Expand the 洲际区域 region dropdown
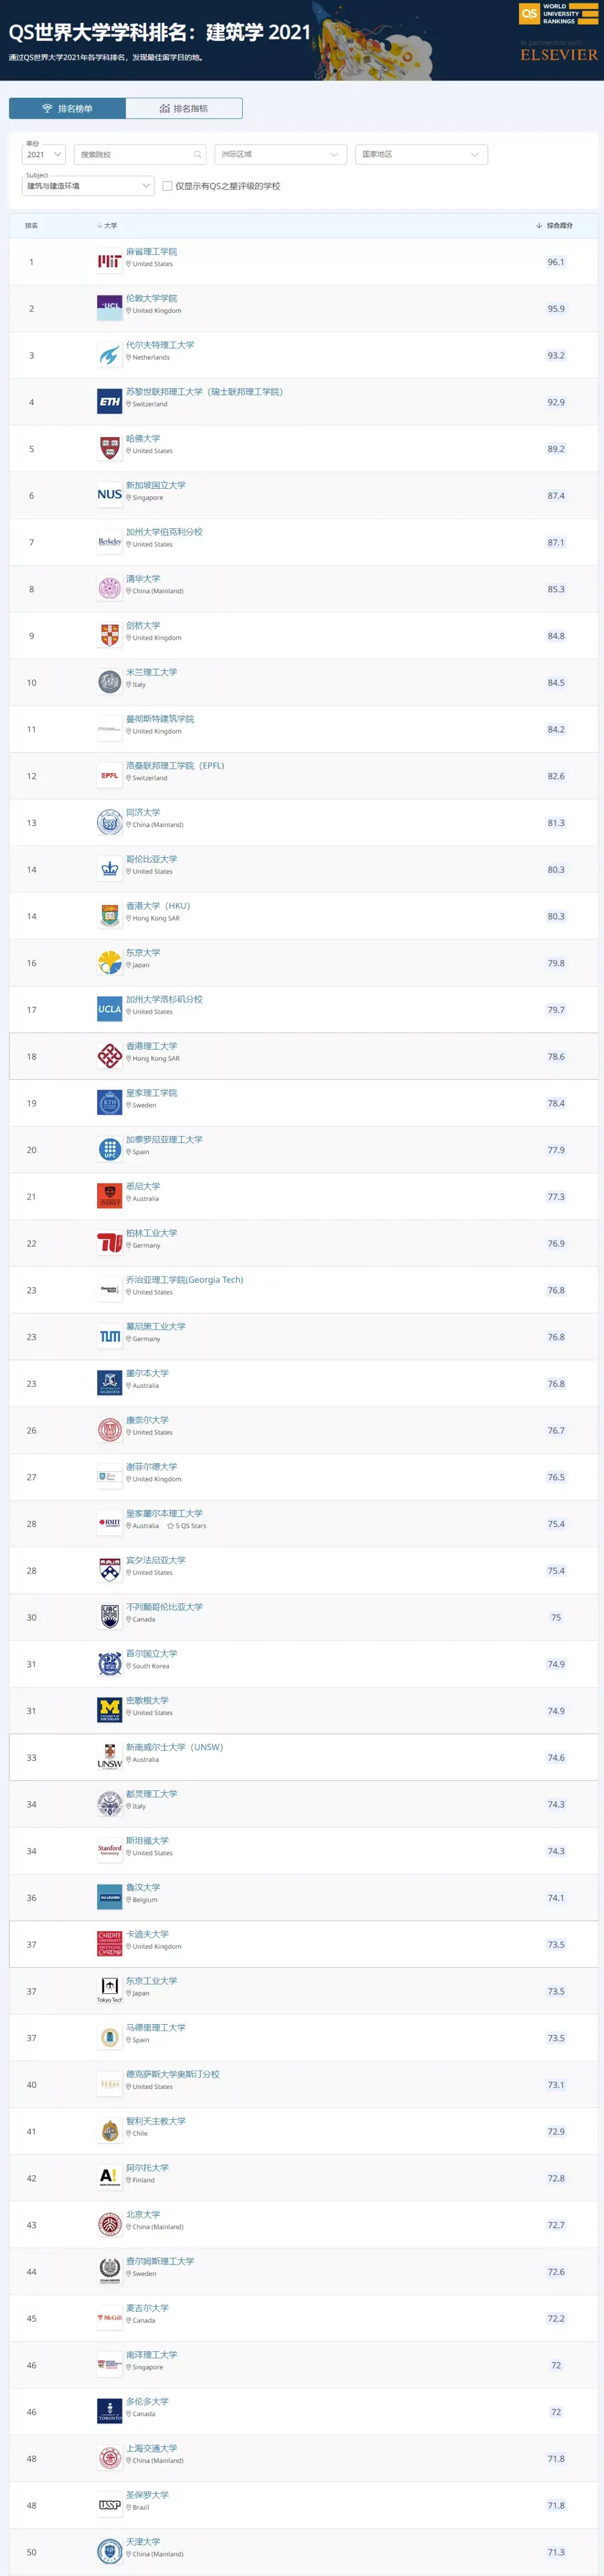 pos(280,155)
